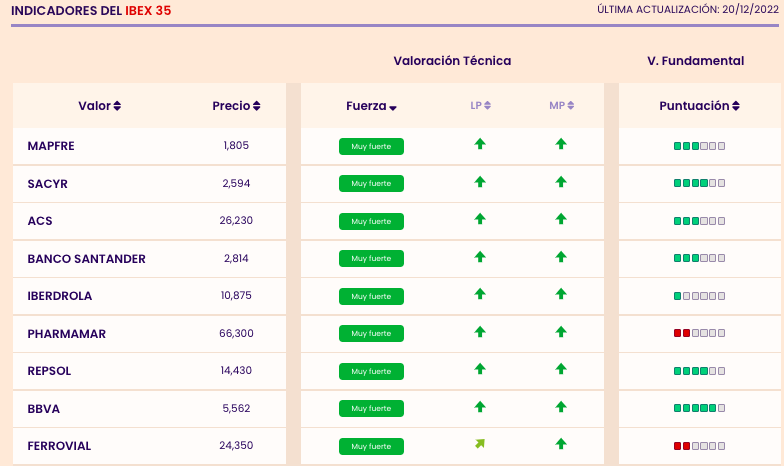The image size is (784, 466).
Task: Select MAPFRE price 1,805
Action: tap(236, 146)
